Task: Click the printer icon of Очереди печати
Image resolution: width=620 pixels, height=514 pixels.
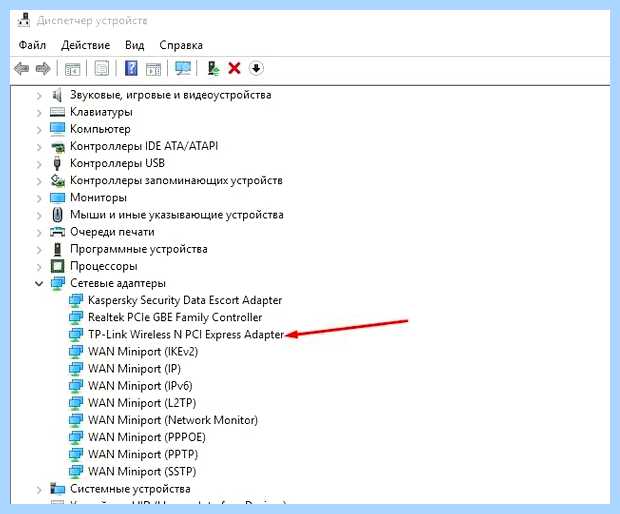Action: point(57,232)
